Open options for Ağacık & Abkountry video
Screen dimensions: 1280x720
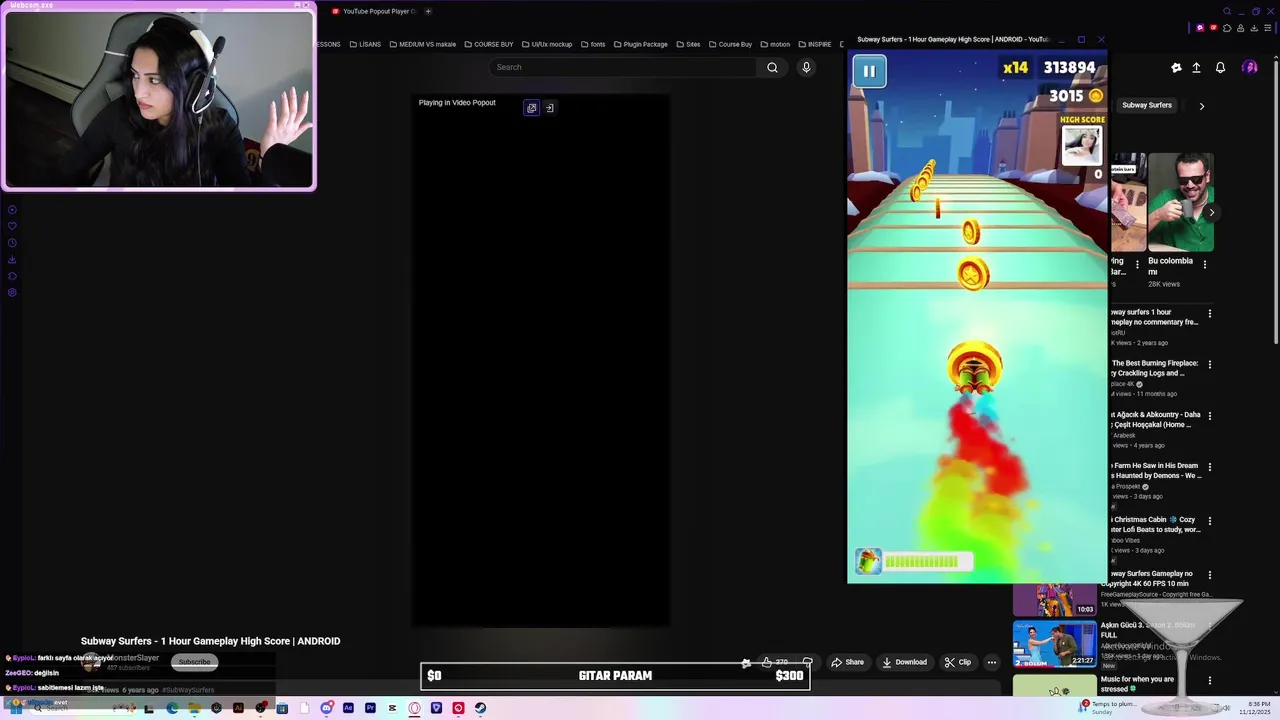(x=1210, y=416)
